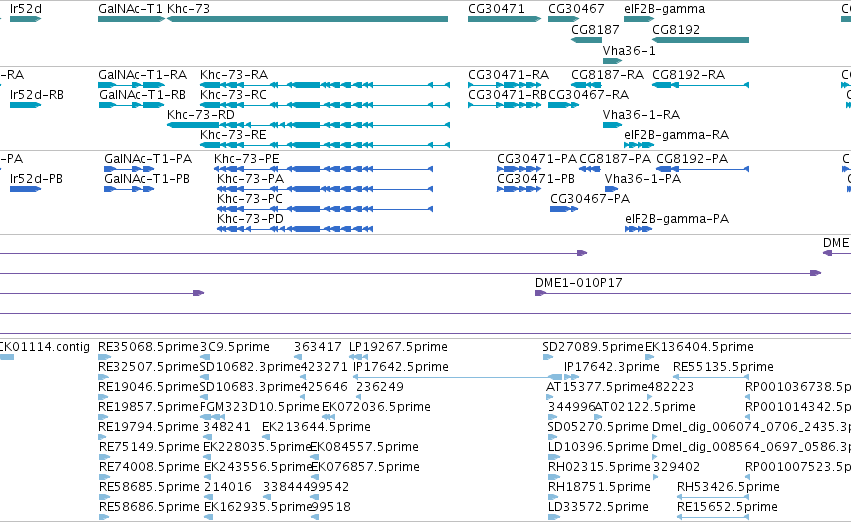Viewport: 851px width, 522px height.
Task: Click the Khc-73-RE transcript label
Action: 233,135
